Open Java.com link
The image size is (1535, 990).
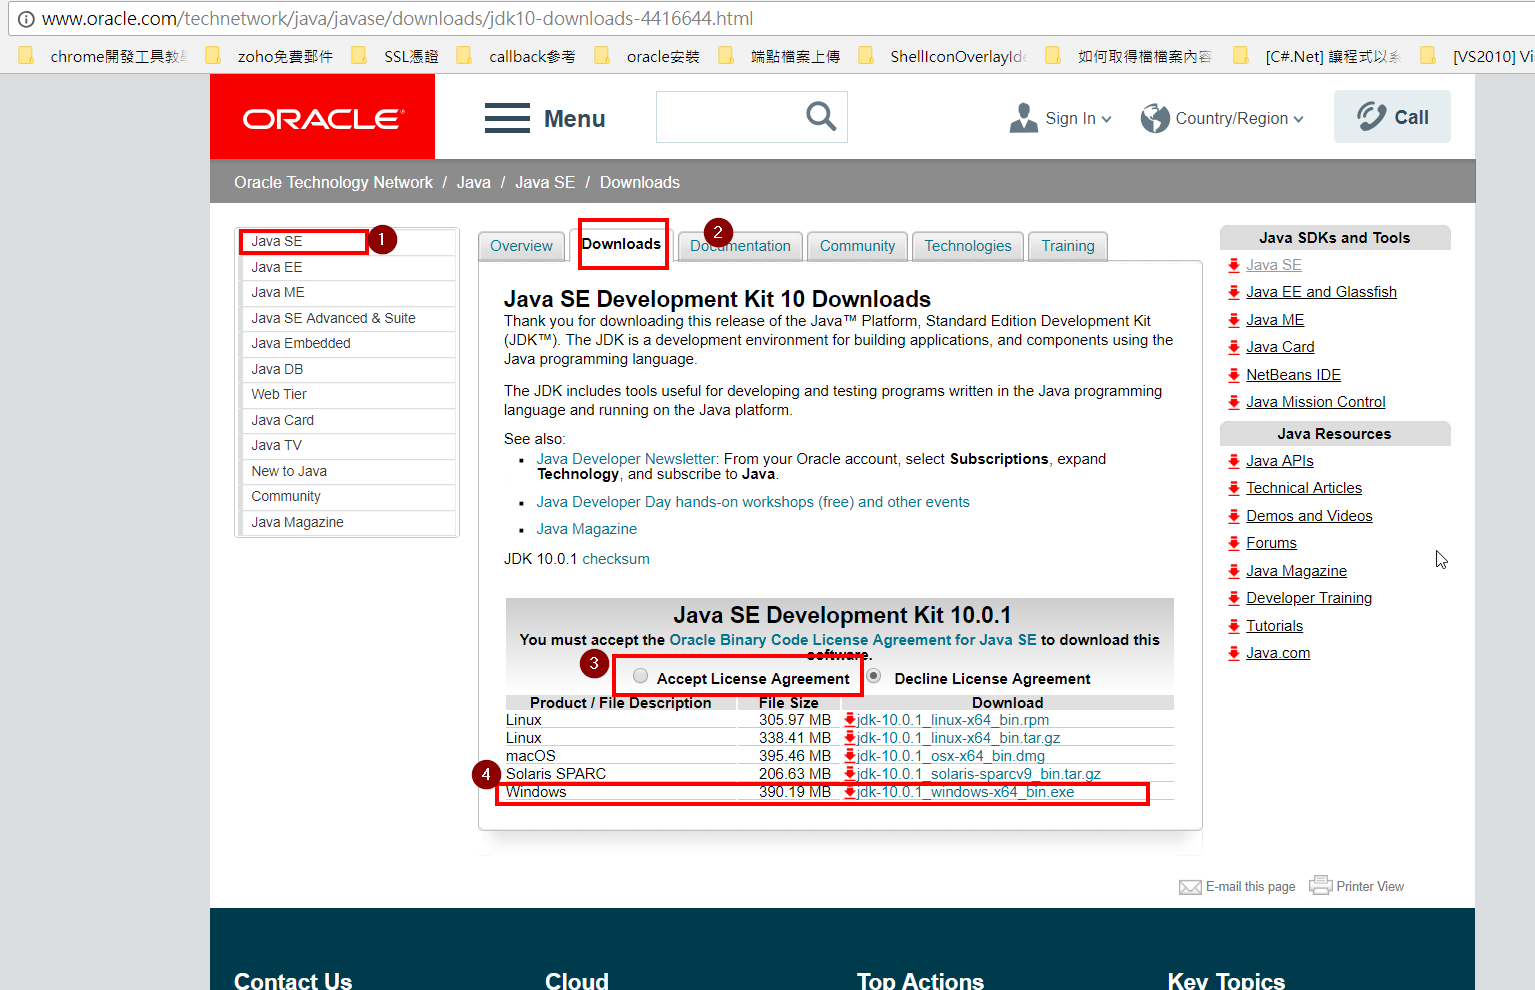point(1278,653)
